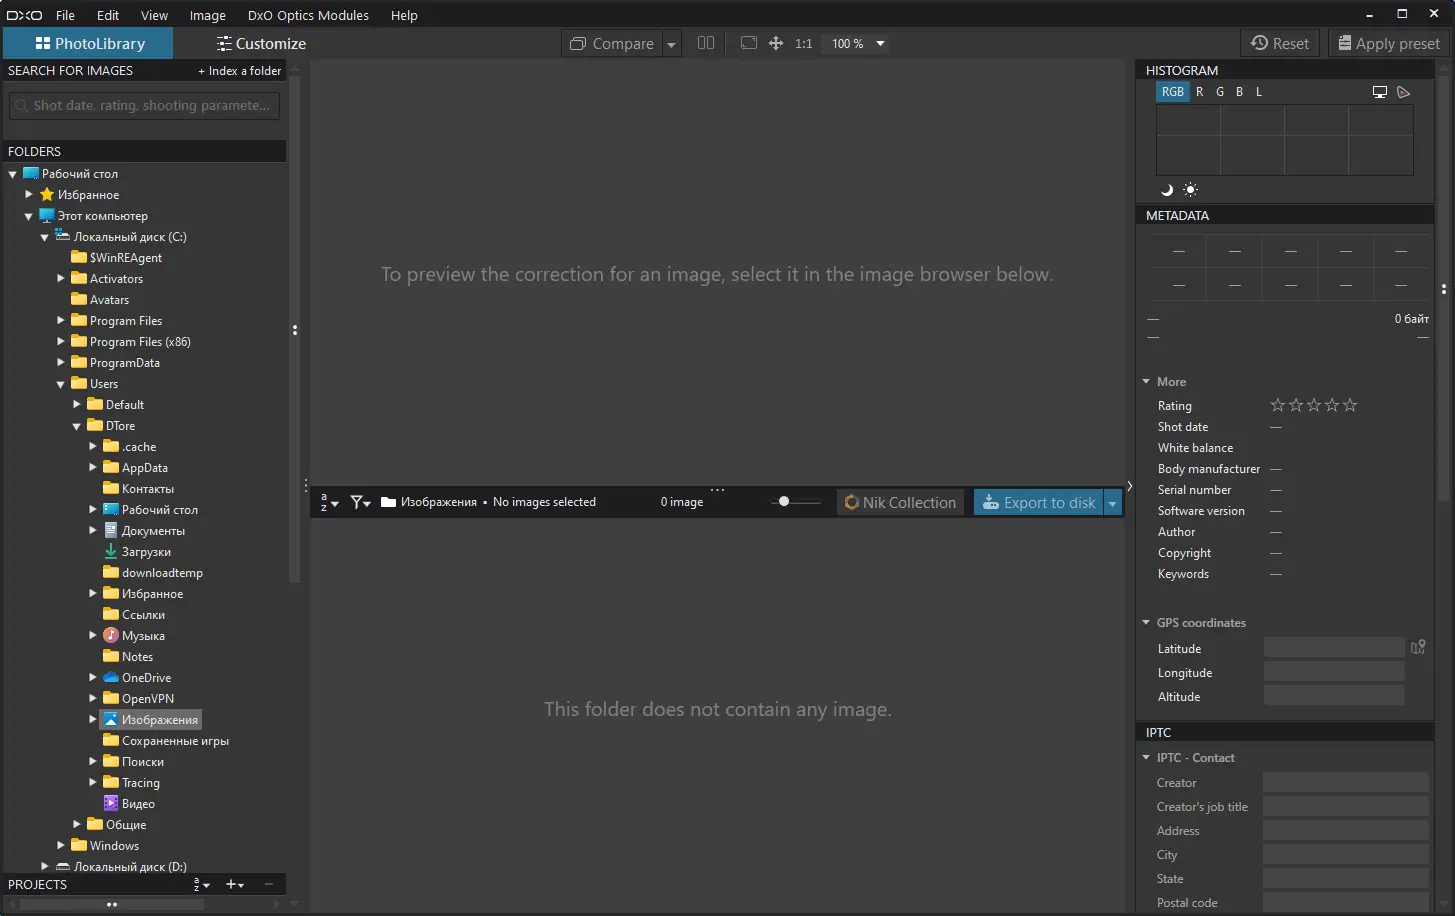Open the Export to disk dropdown arrow
This screenshot has width=1455, height=916.
(1112, 502)
